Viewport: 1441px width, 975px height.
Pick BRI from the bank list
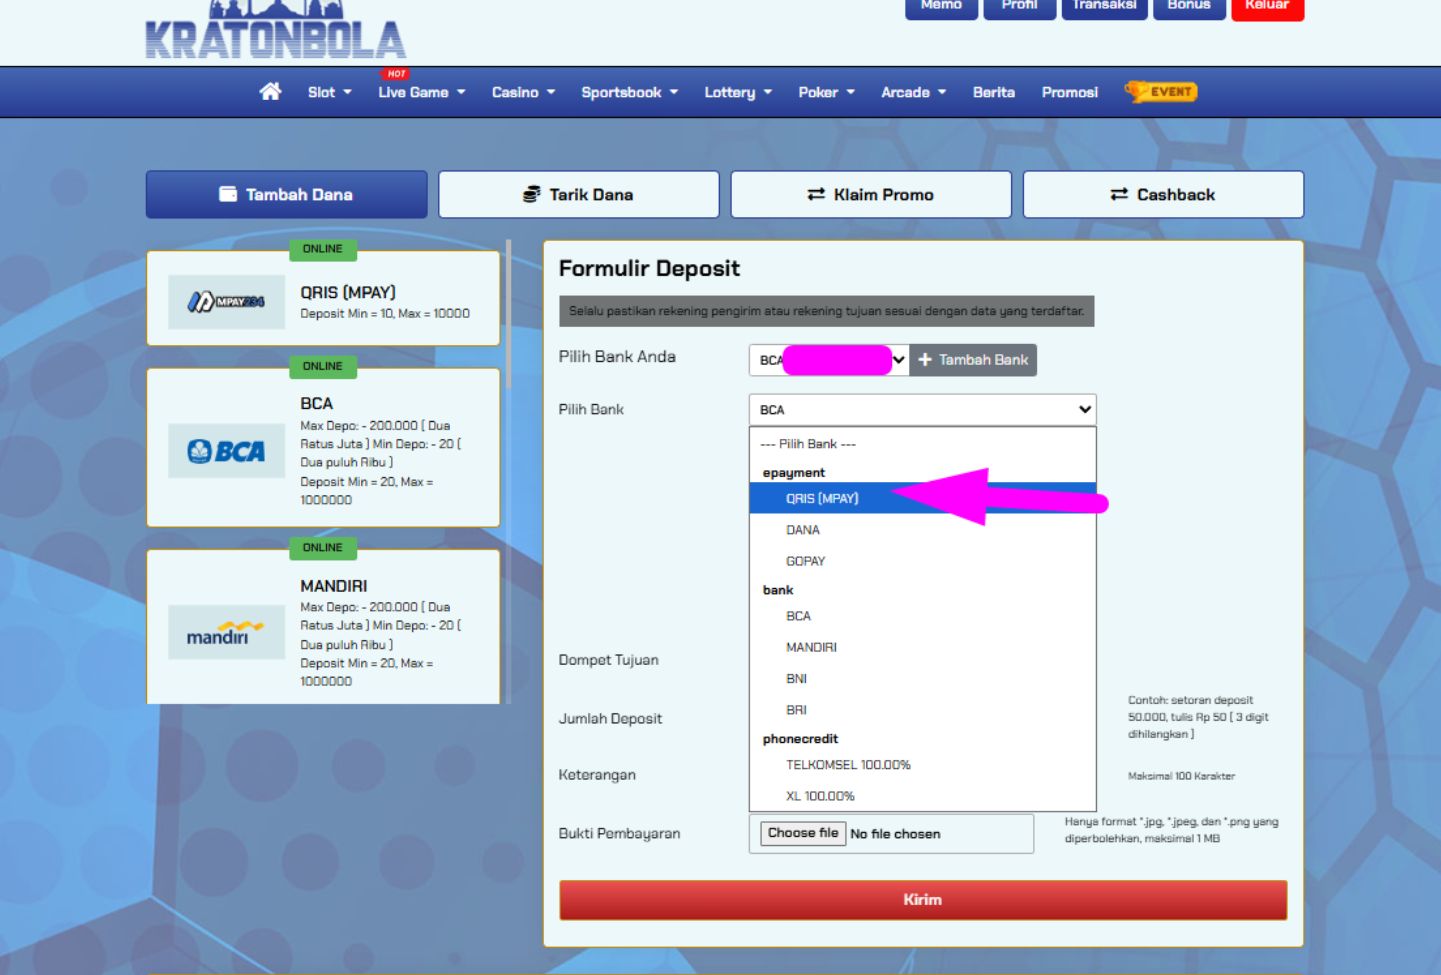[x=922, y=710]
